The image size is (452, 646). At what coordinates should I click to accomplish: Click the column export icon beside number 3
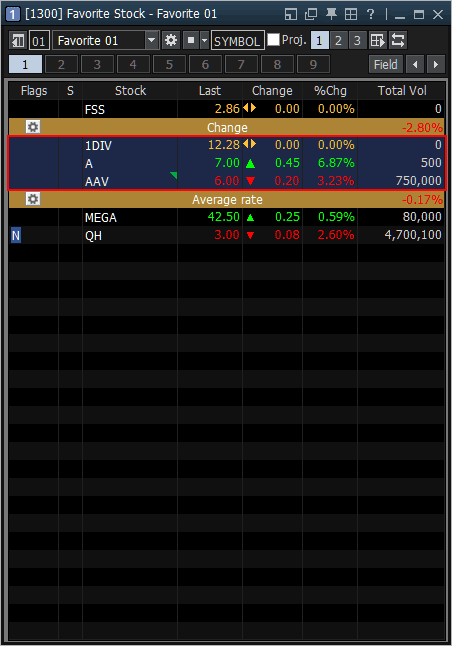pyautogui.click(x=378, y=40)
